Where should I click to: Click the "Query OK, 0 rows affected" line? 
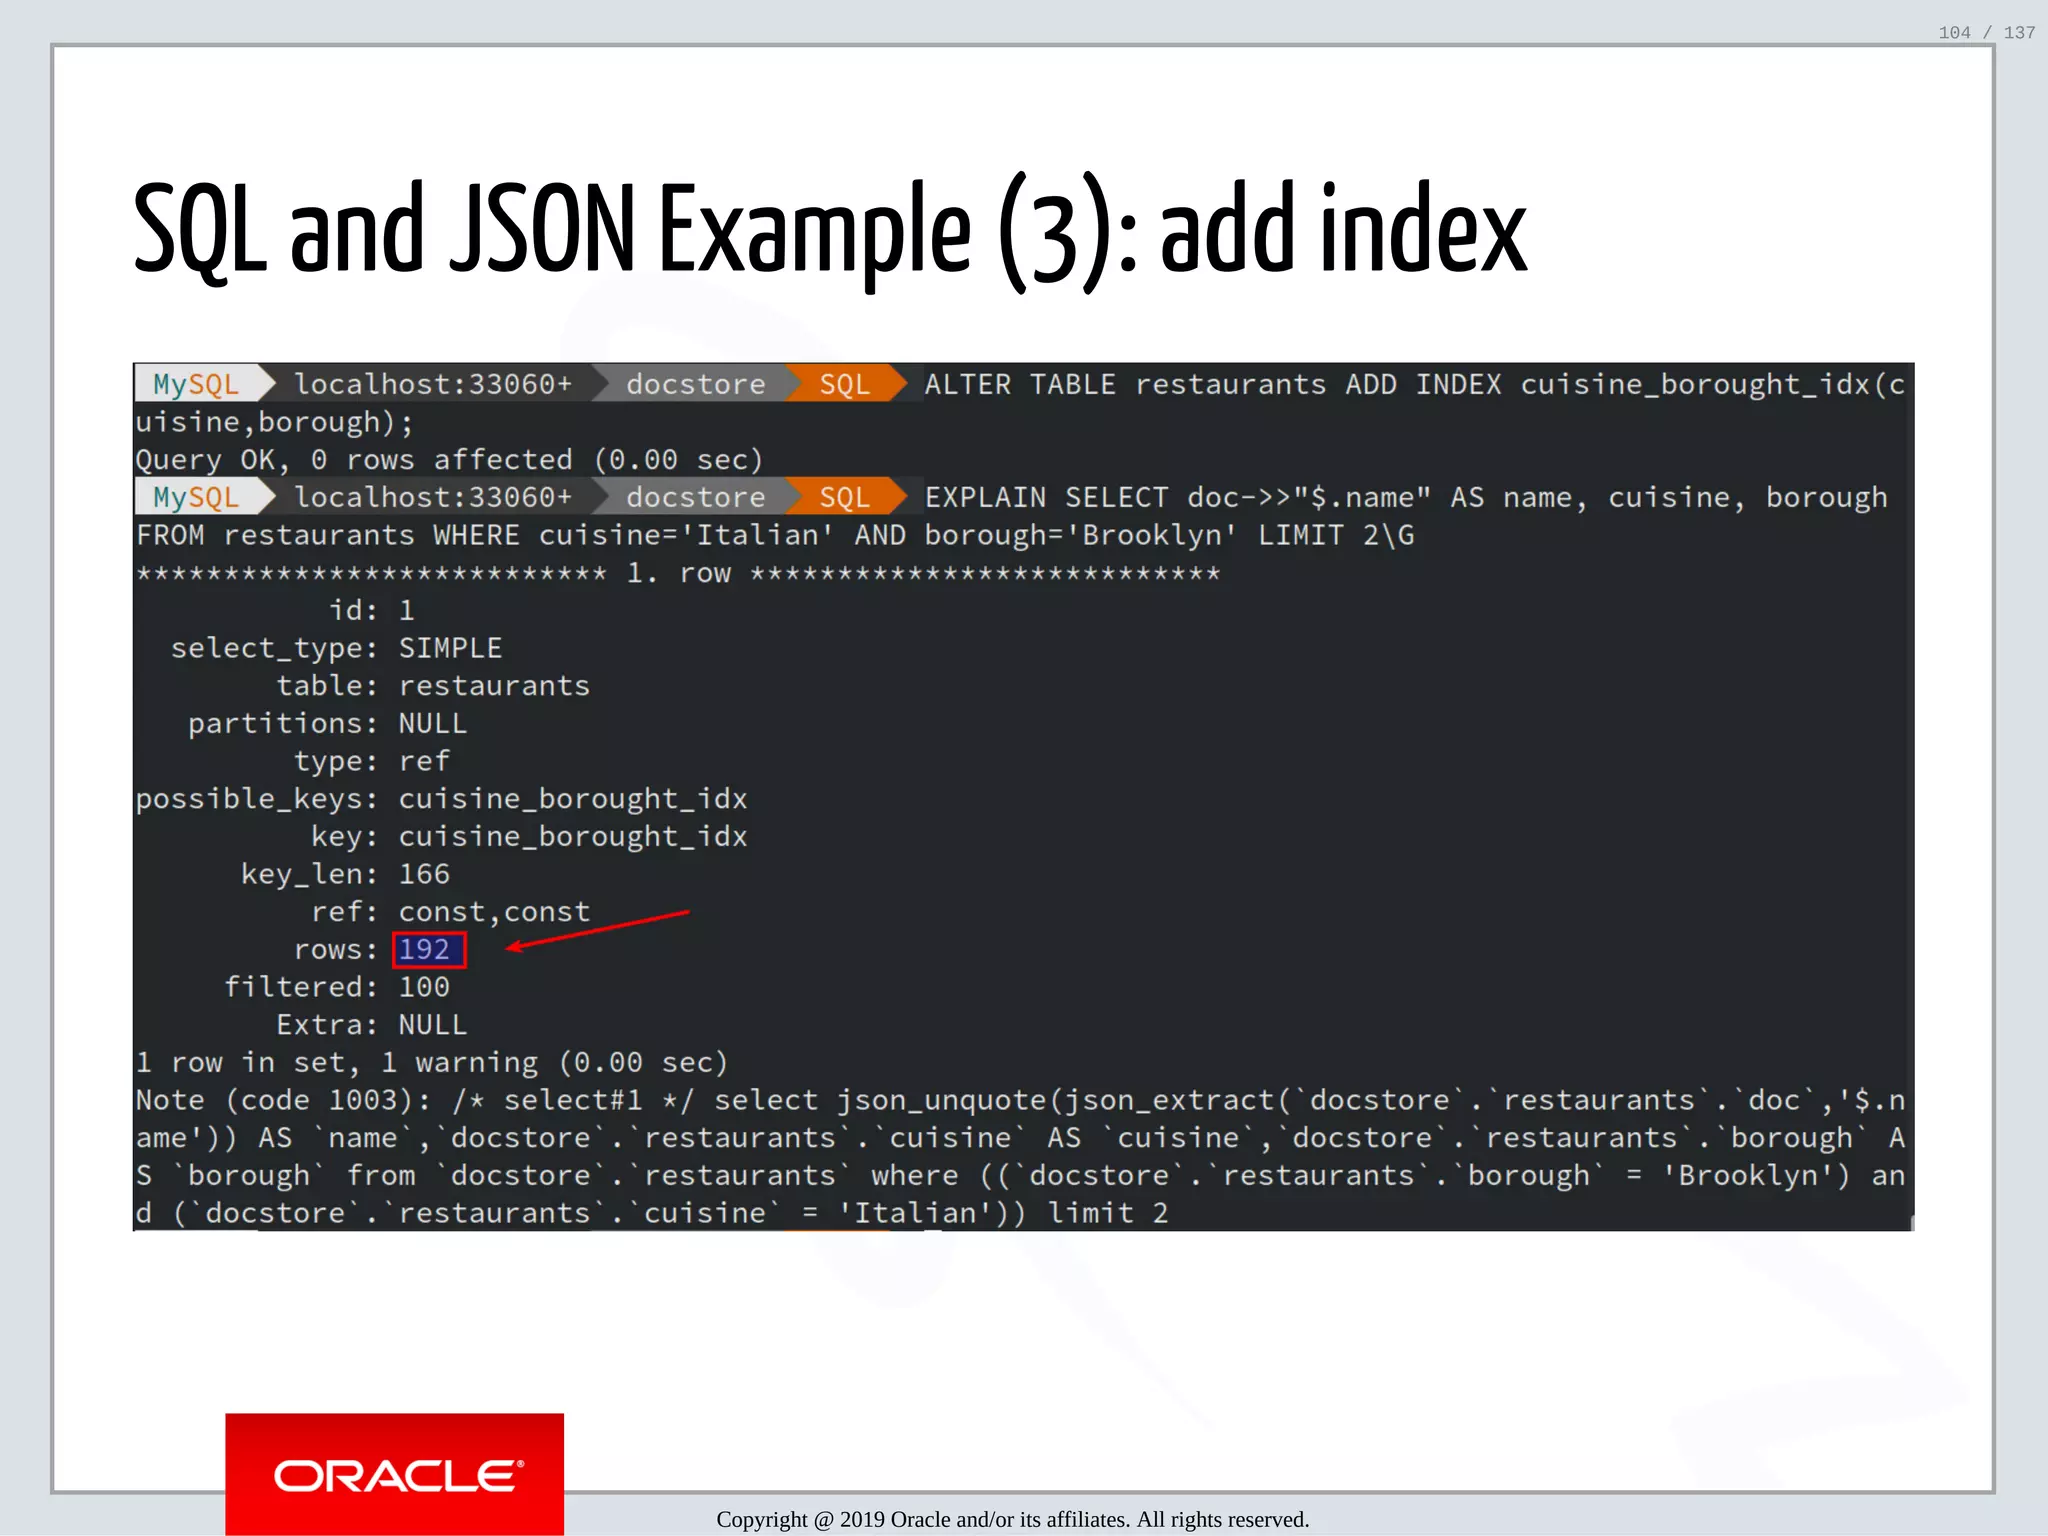449,460
